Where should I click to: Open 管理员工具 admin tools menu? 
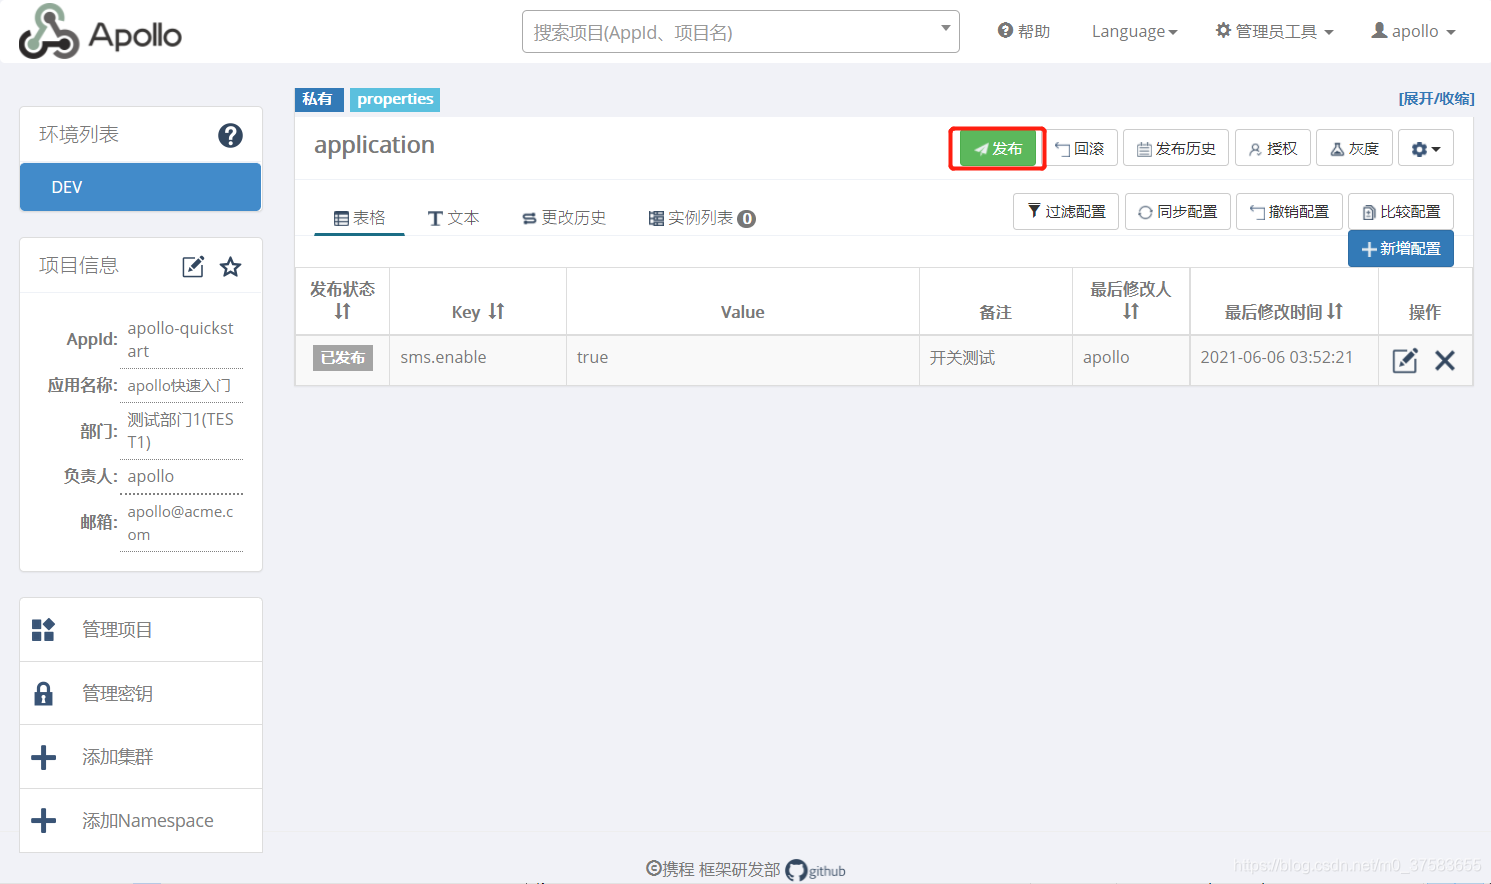click(x=1274, y=32)
